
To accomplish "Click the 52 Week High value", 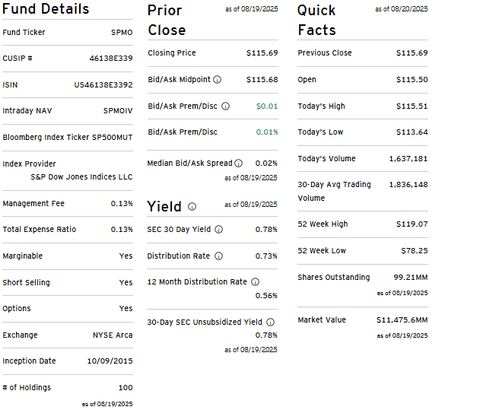I will [412, 224].
